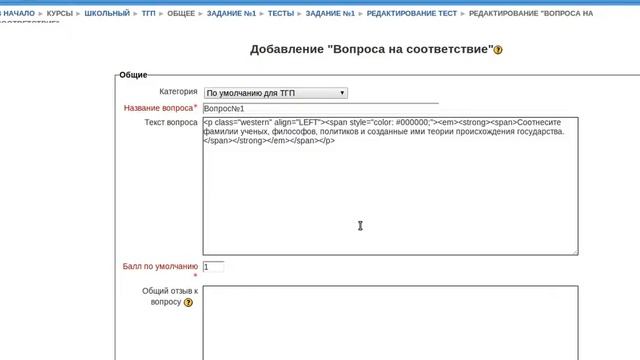640x360 pixels.
Task: Click the Название вопроса label
Action: (x=160, y=108)
